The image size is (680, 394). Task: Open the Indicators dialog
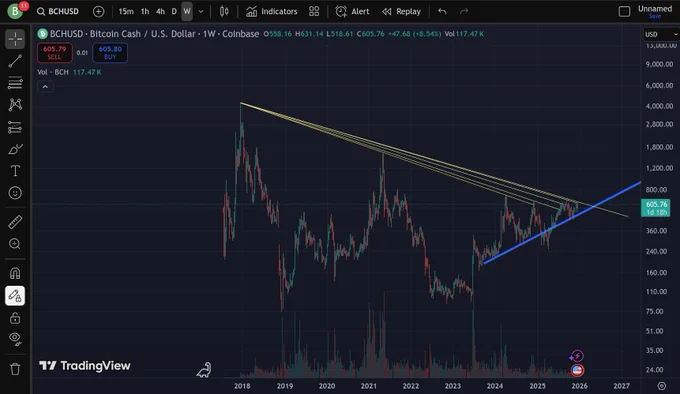[272, 12]
